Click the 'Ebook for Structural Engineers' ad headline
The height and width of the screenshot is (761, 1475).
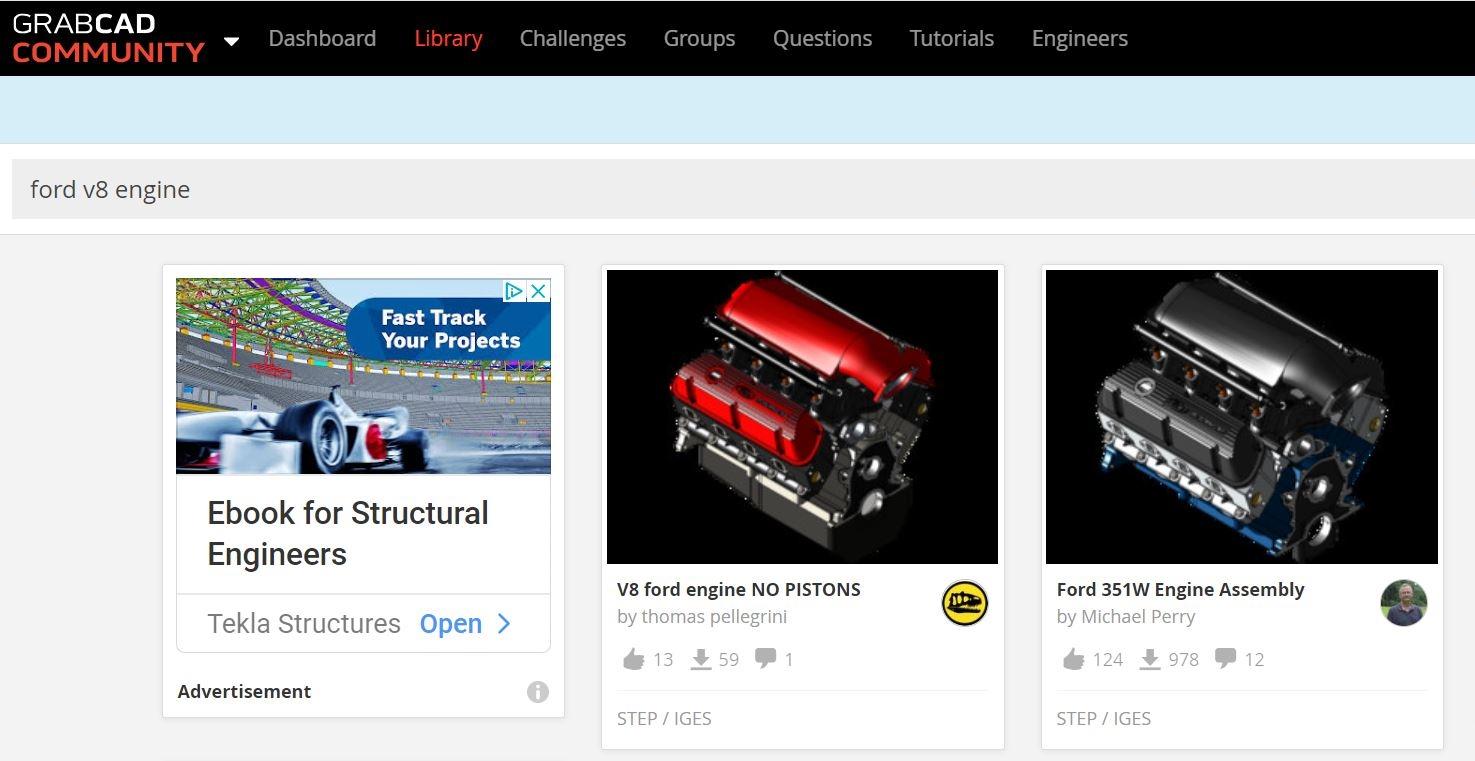tap(347, 533)
